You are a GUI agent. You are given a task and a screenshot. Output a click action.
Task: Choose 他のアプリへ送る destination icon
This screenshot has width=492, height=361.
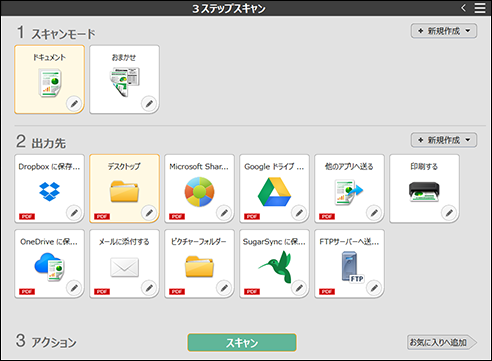(349, 192)
